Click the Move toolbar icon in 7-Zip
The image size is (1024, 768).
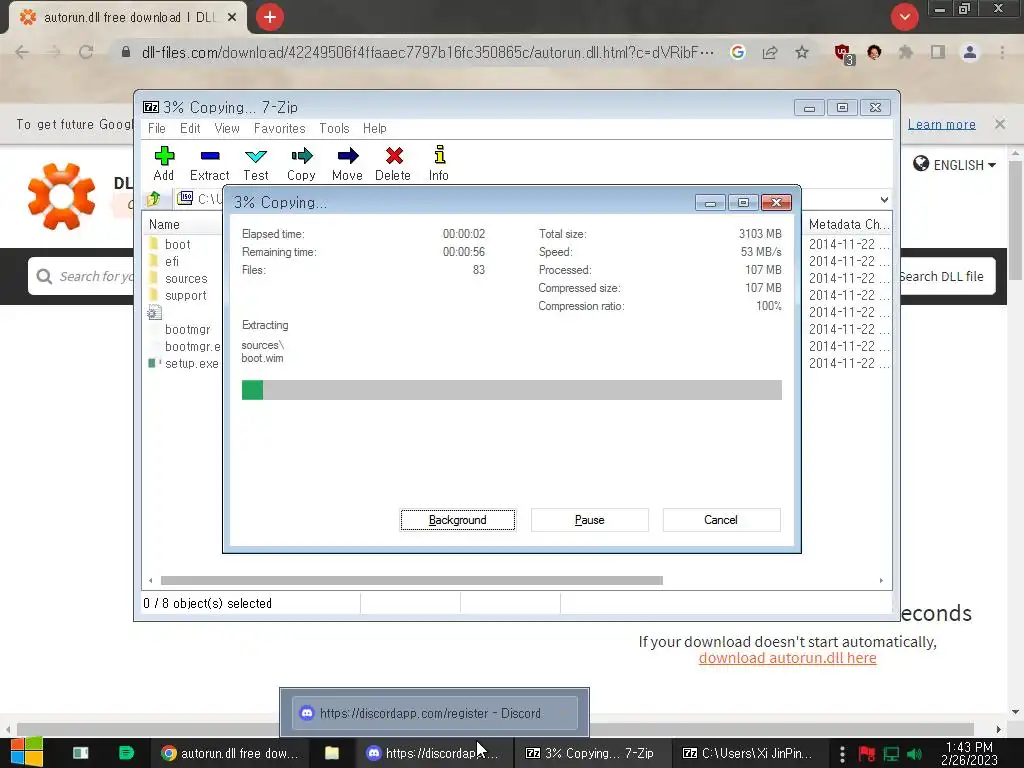pos(347,163)
